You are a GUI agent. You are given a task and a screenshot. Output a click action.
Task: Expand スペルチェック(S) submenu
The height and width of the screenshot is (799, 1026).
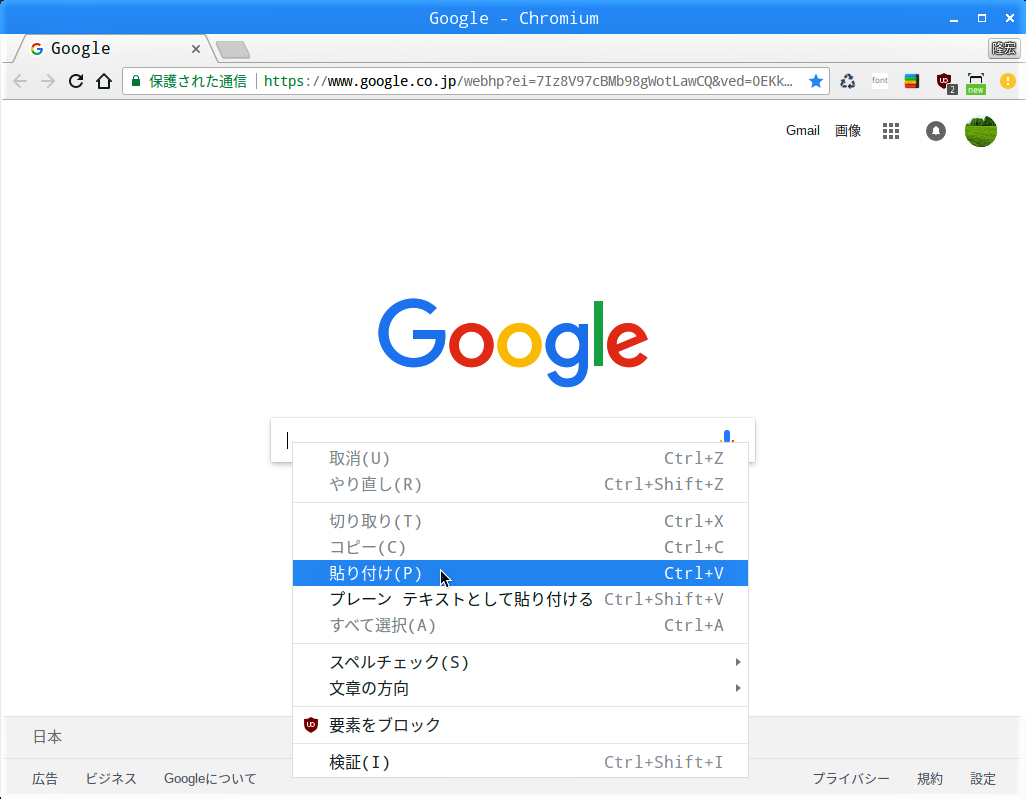[520, 662]
